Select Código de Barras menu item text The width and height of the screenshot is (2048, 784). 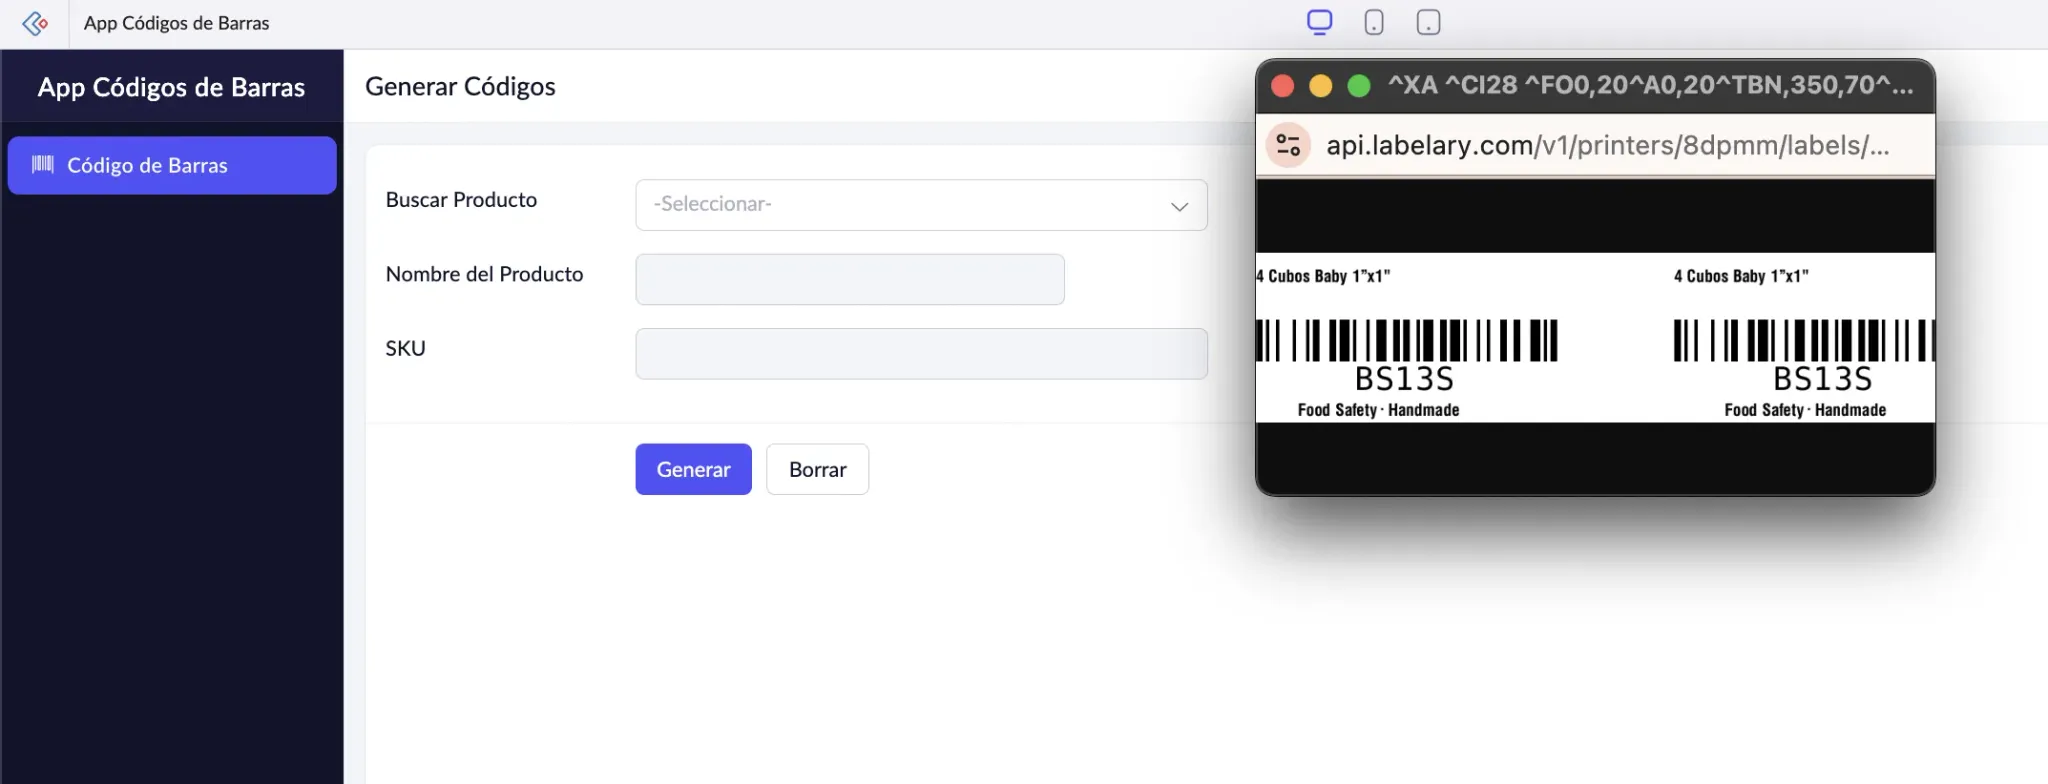[147, 165]
